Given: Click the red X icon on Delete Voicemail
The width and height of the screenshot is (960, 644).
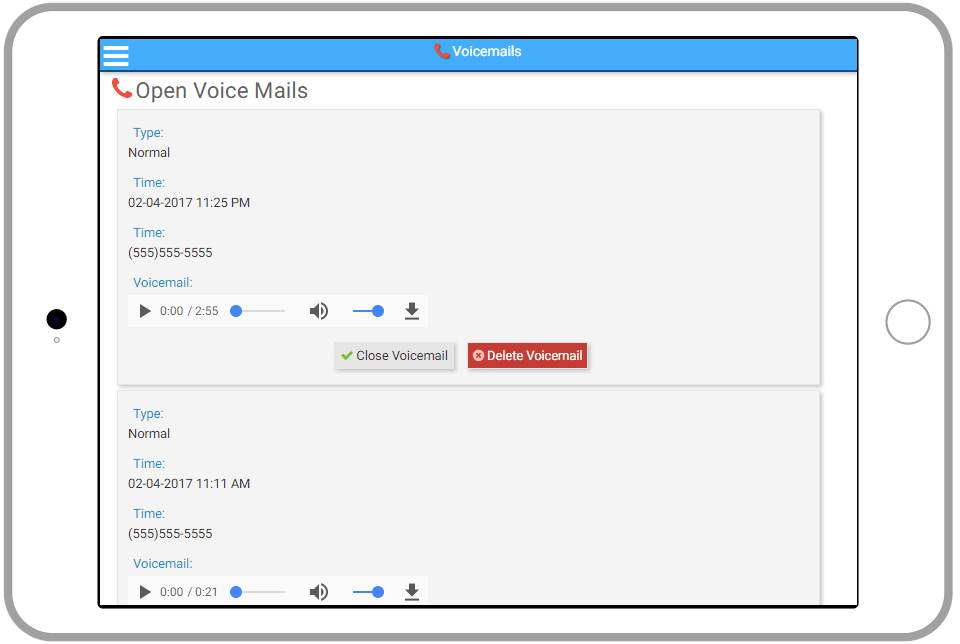Looking at the screenshot, I should [479, 355].
